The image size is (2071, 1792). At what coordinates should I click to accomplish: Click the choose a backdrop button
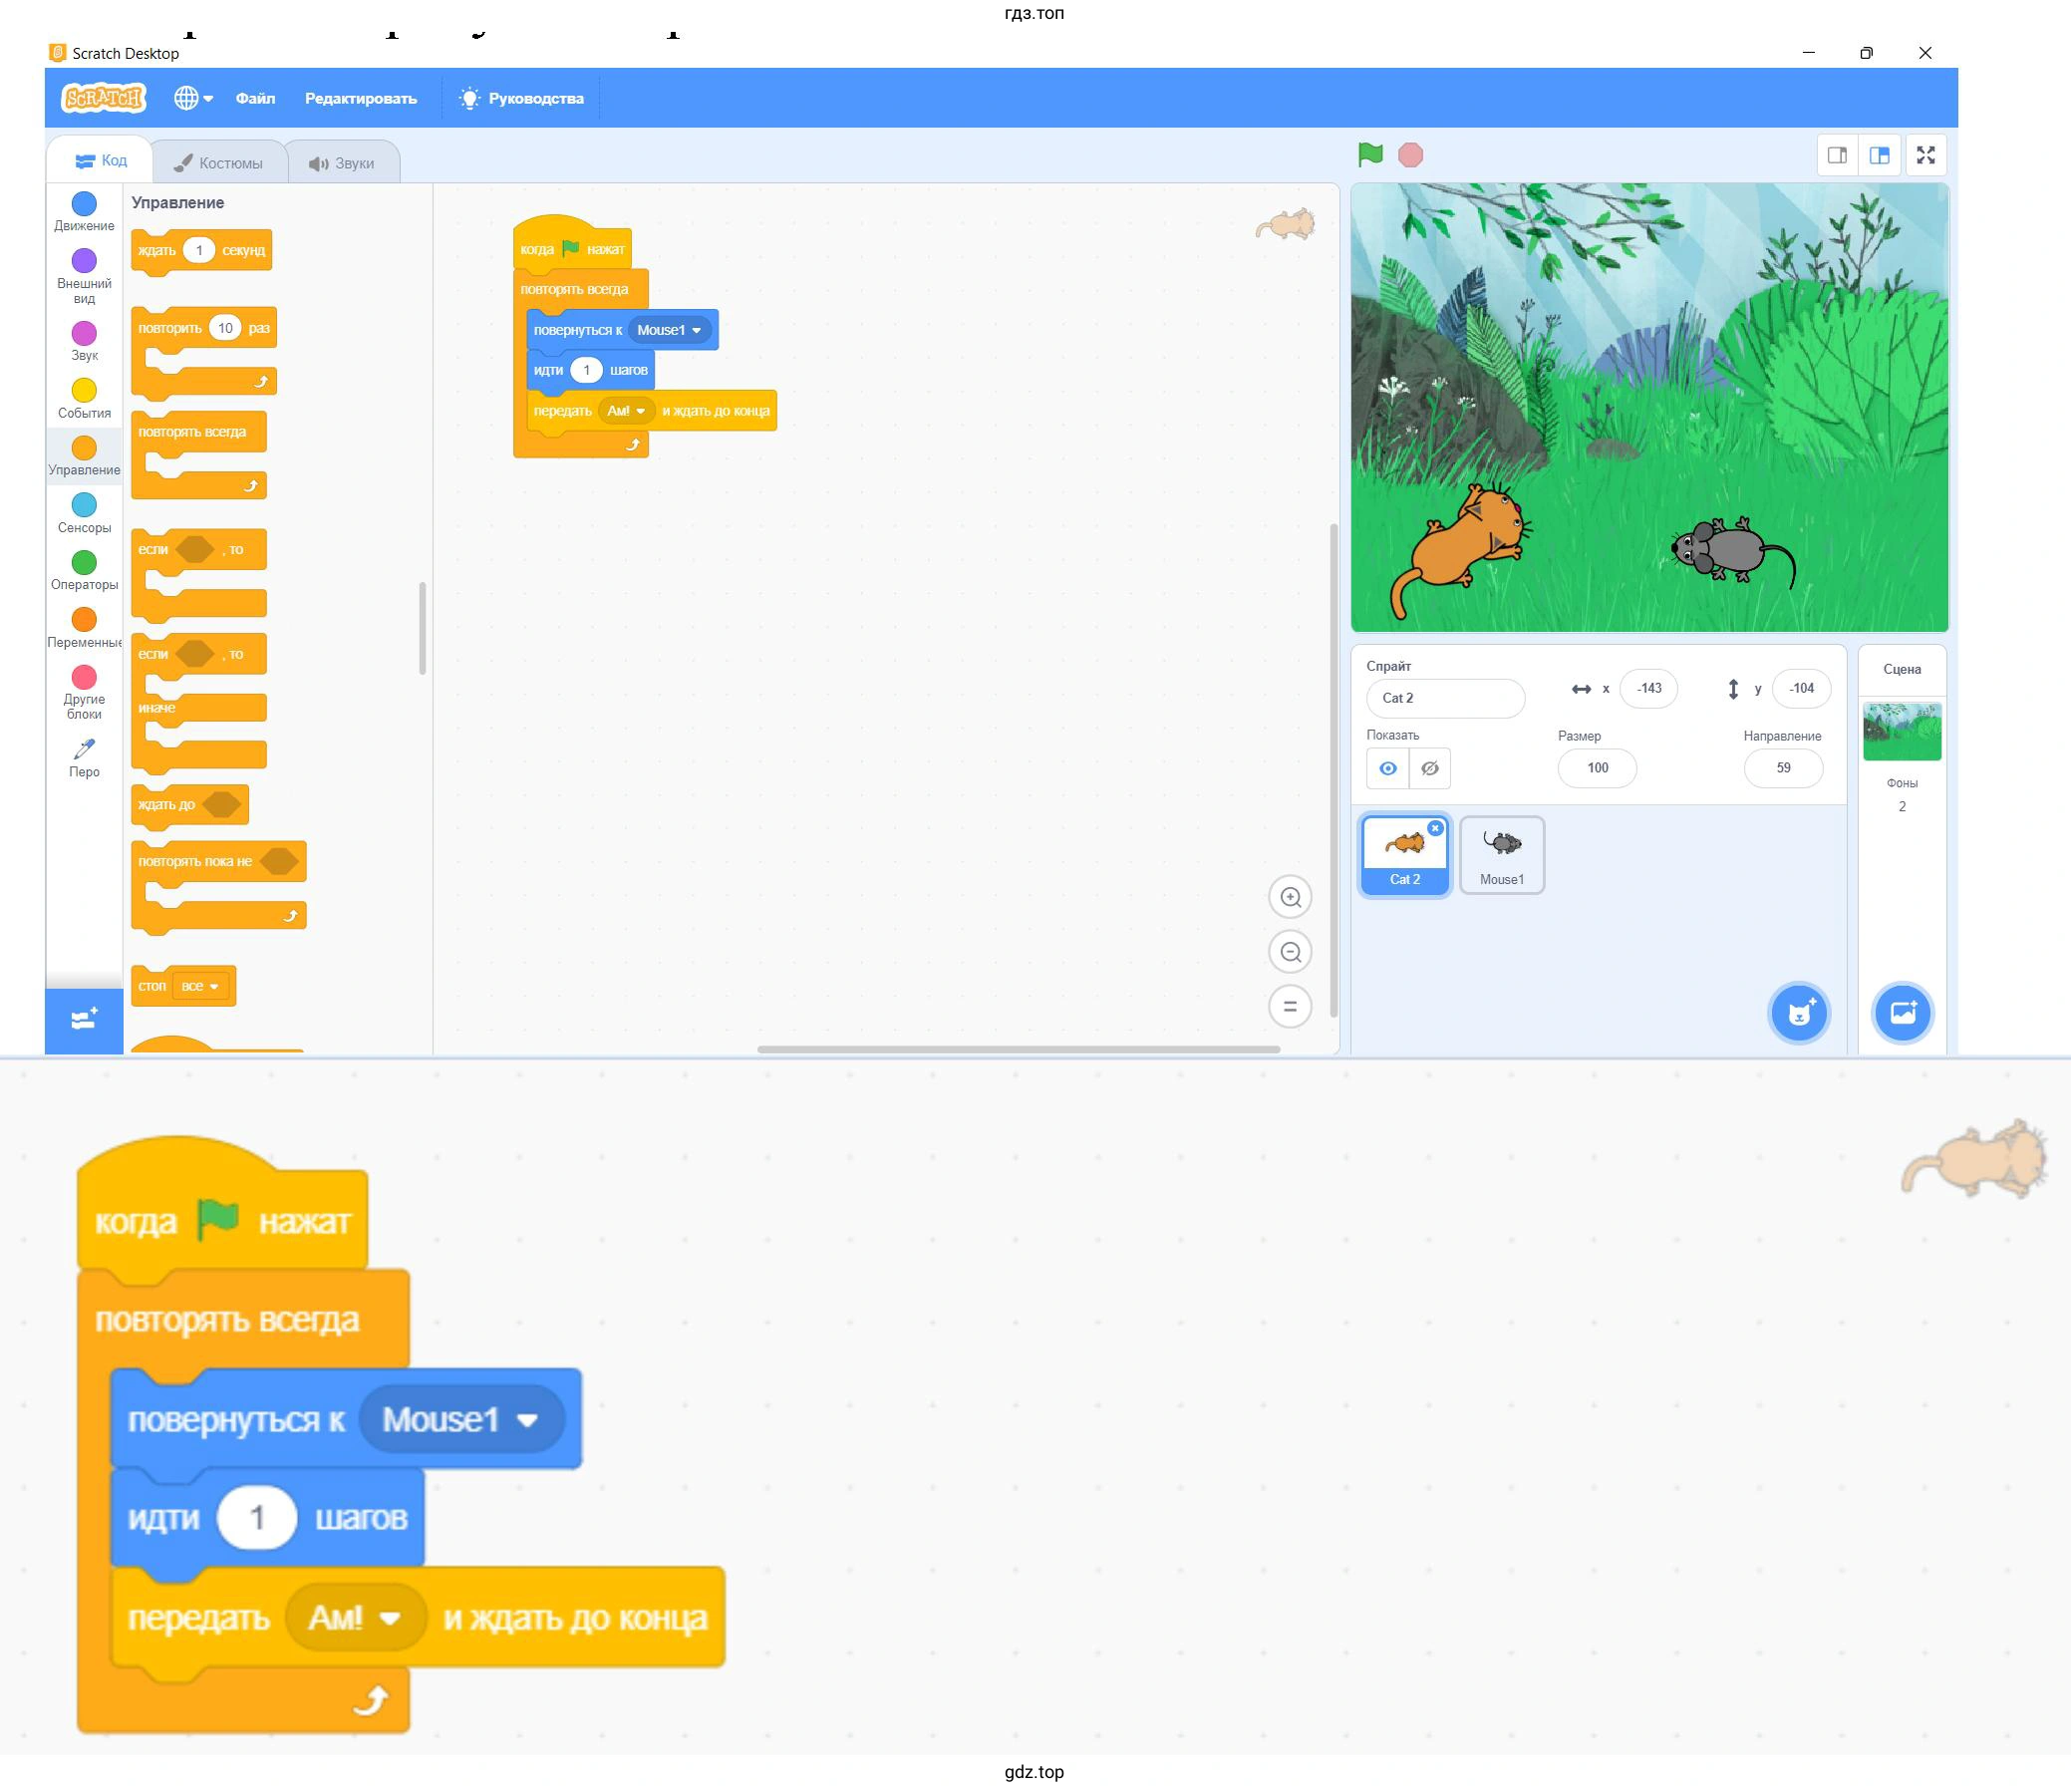pos(1902,1013)
